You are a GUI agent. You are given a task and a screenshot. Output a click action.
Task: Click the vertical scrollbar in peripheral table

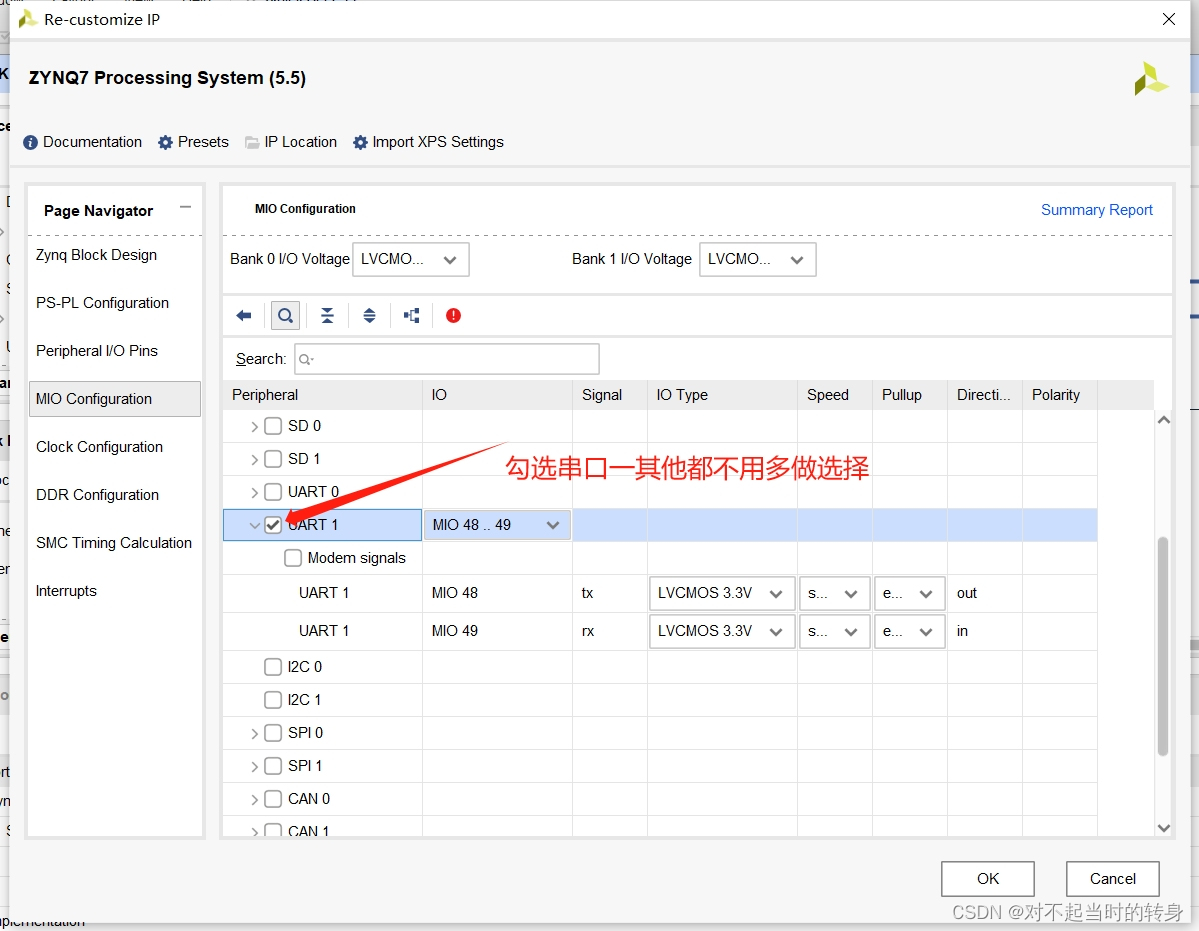point(1162,646)
